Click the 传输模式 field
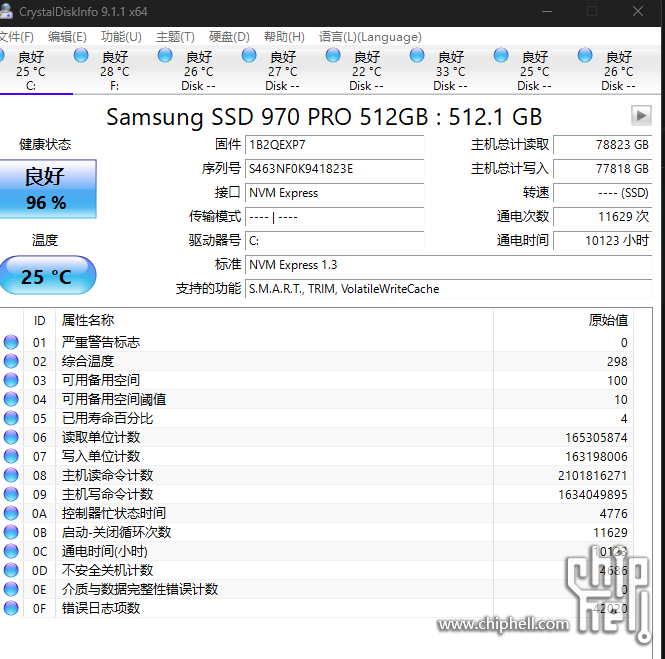 coord(335,217)
